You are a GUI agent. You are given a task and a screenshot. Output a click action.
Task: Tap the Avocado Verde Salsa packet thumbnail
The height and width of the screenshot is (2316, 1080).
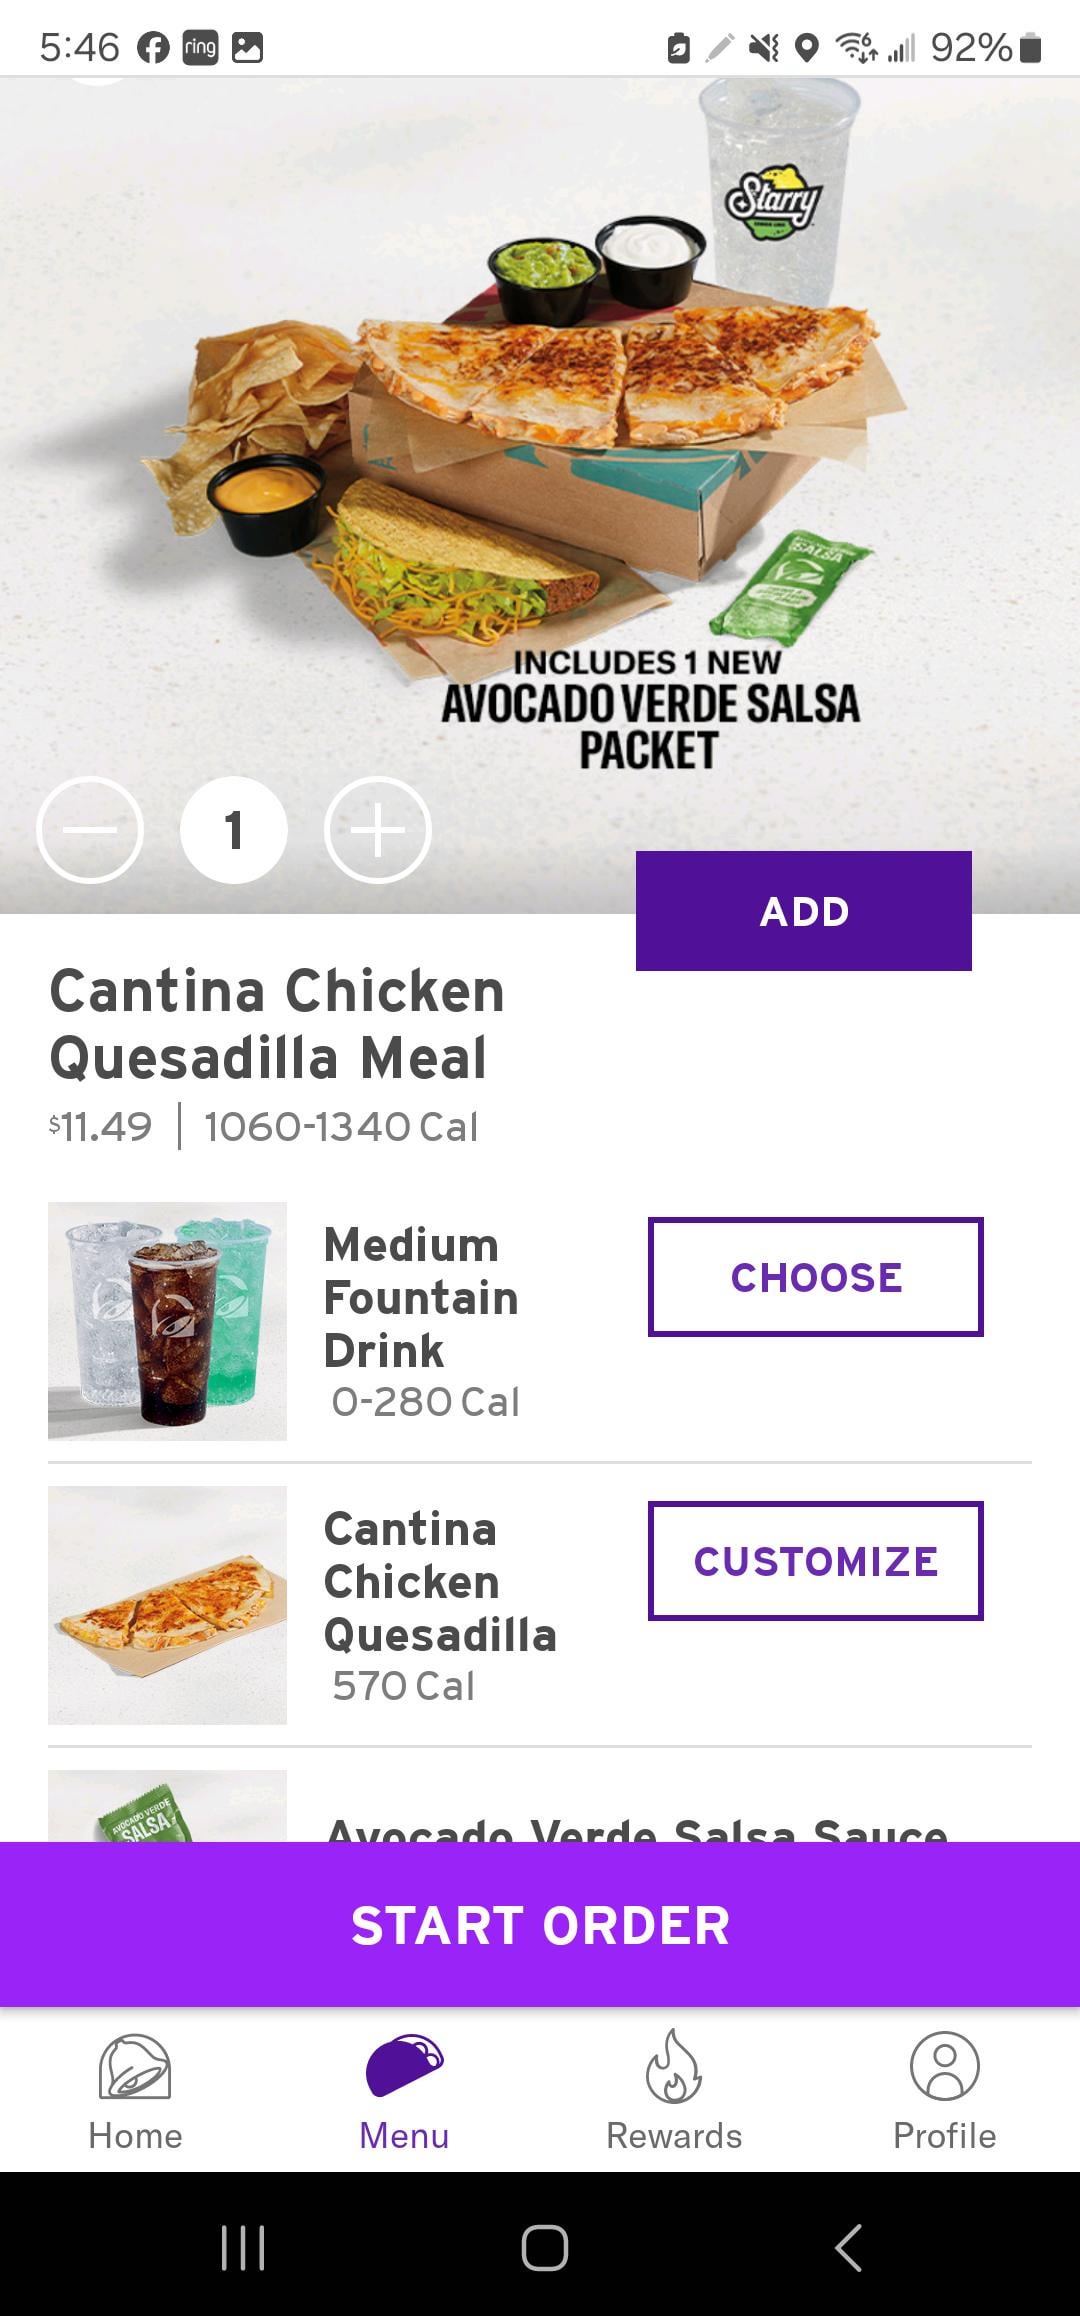pos(167,1808)
